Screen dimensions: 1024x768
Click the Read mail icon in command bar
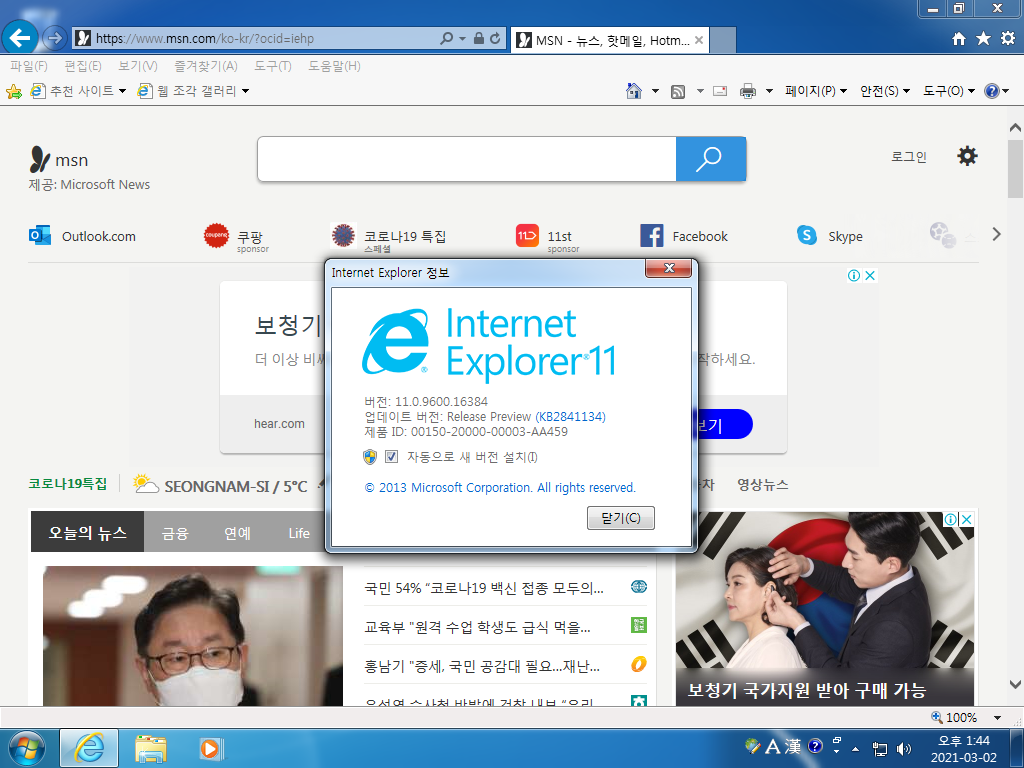(720, 91)
